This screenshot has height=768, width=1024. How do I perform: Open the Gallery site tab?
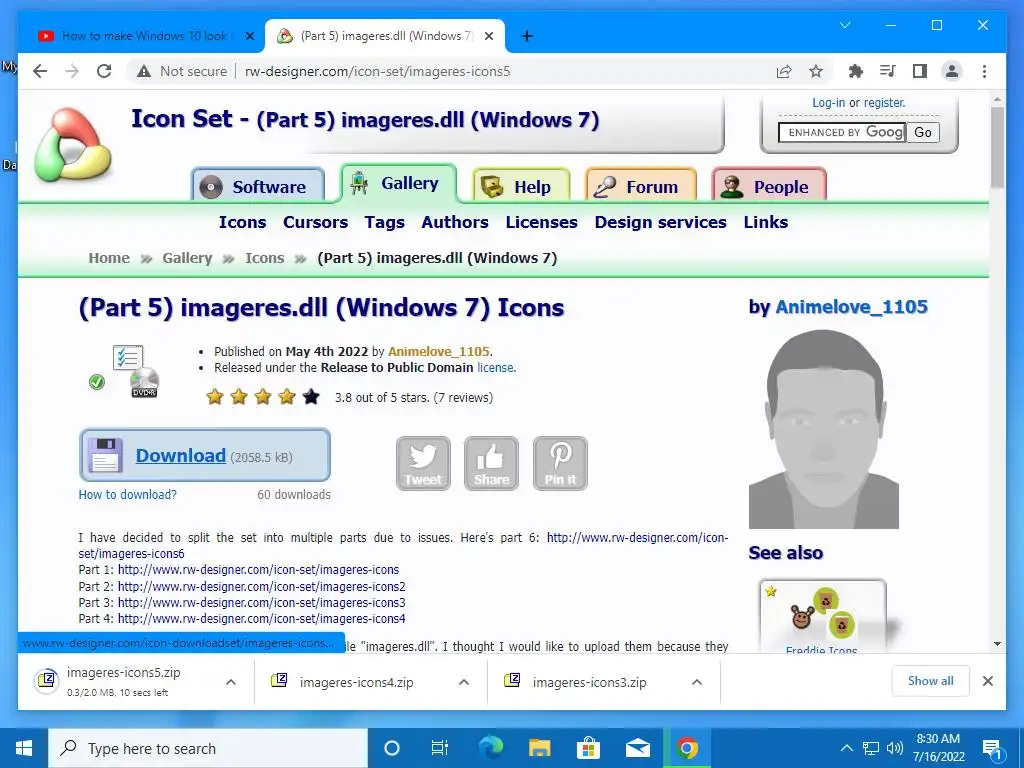[398, 183]
